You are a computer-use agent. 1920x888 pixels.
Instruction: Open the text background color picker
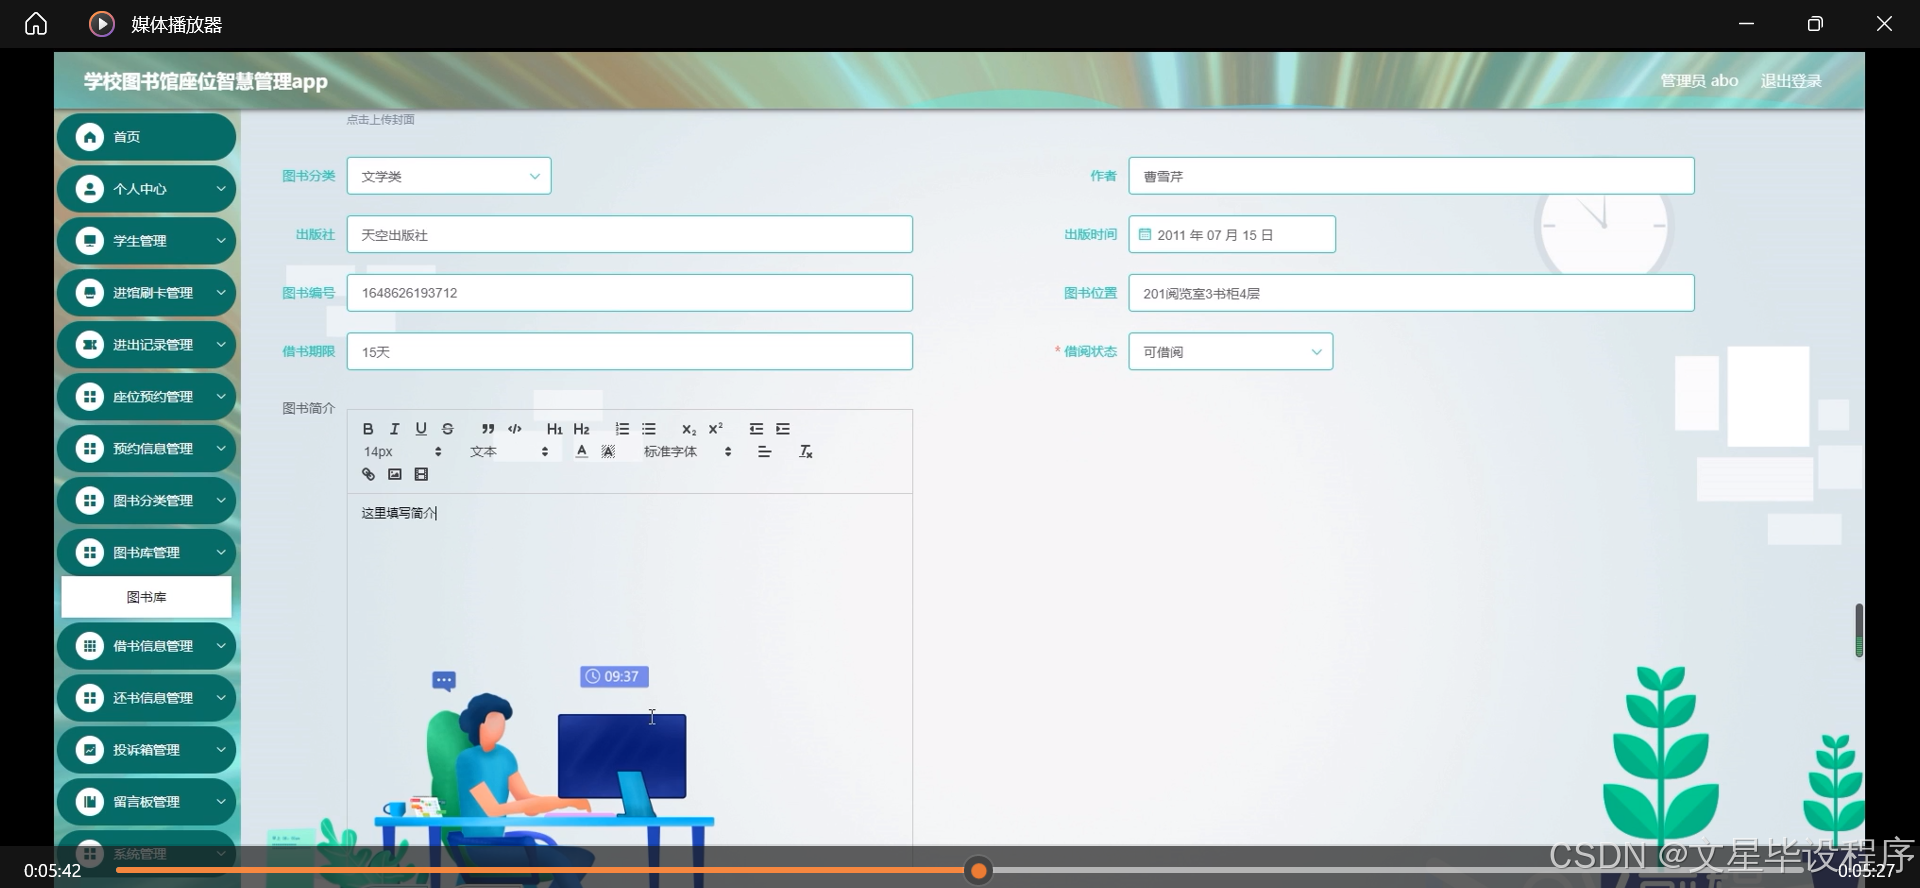pyautogui.click(x=608, y=452)
